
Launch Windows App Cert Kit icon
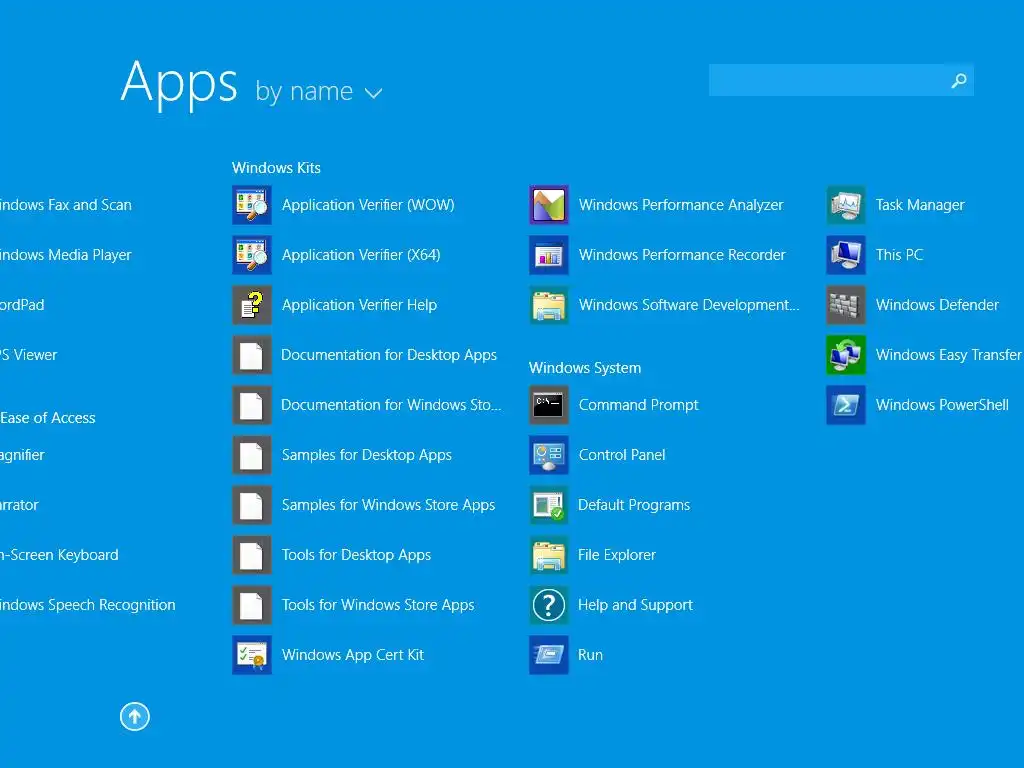pos(251,655)
